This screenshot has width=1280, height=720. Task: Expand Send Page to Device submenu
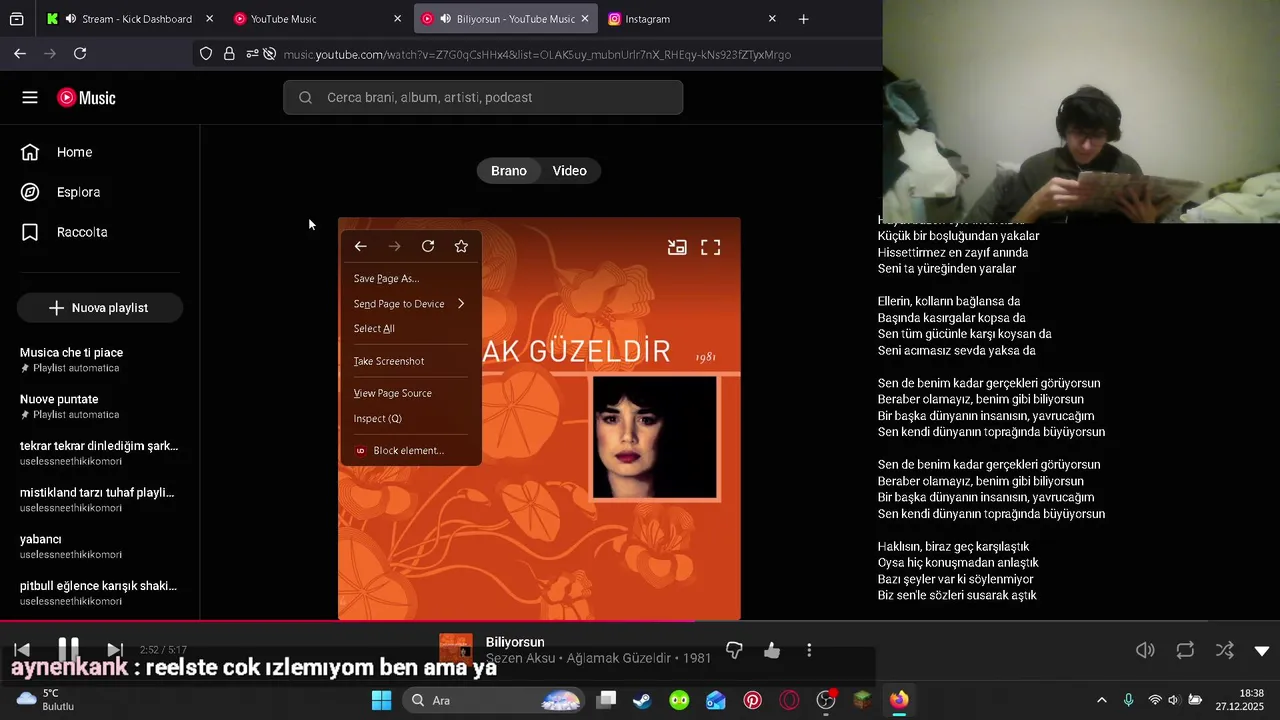(x=410, y=304)
